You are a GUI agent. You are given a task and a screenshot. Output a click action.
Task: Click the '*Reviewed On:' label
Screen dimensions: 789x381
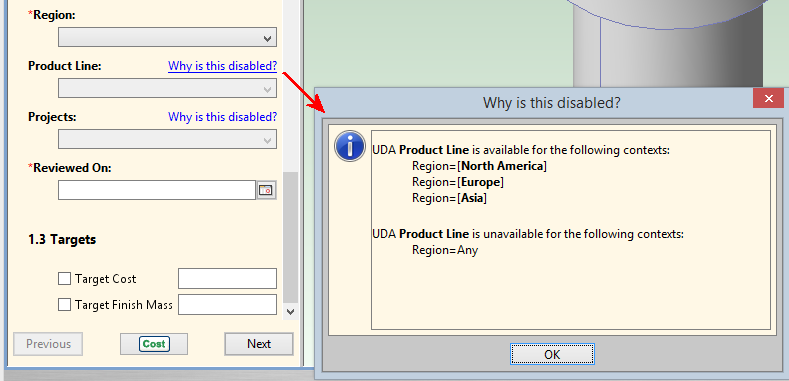(x=69, y=168)
